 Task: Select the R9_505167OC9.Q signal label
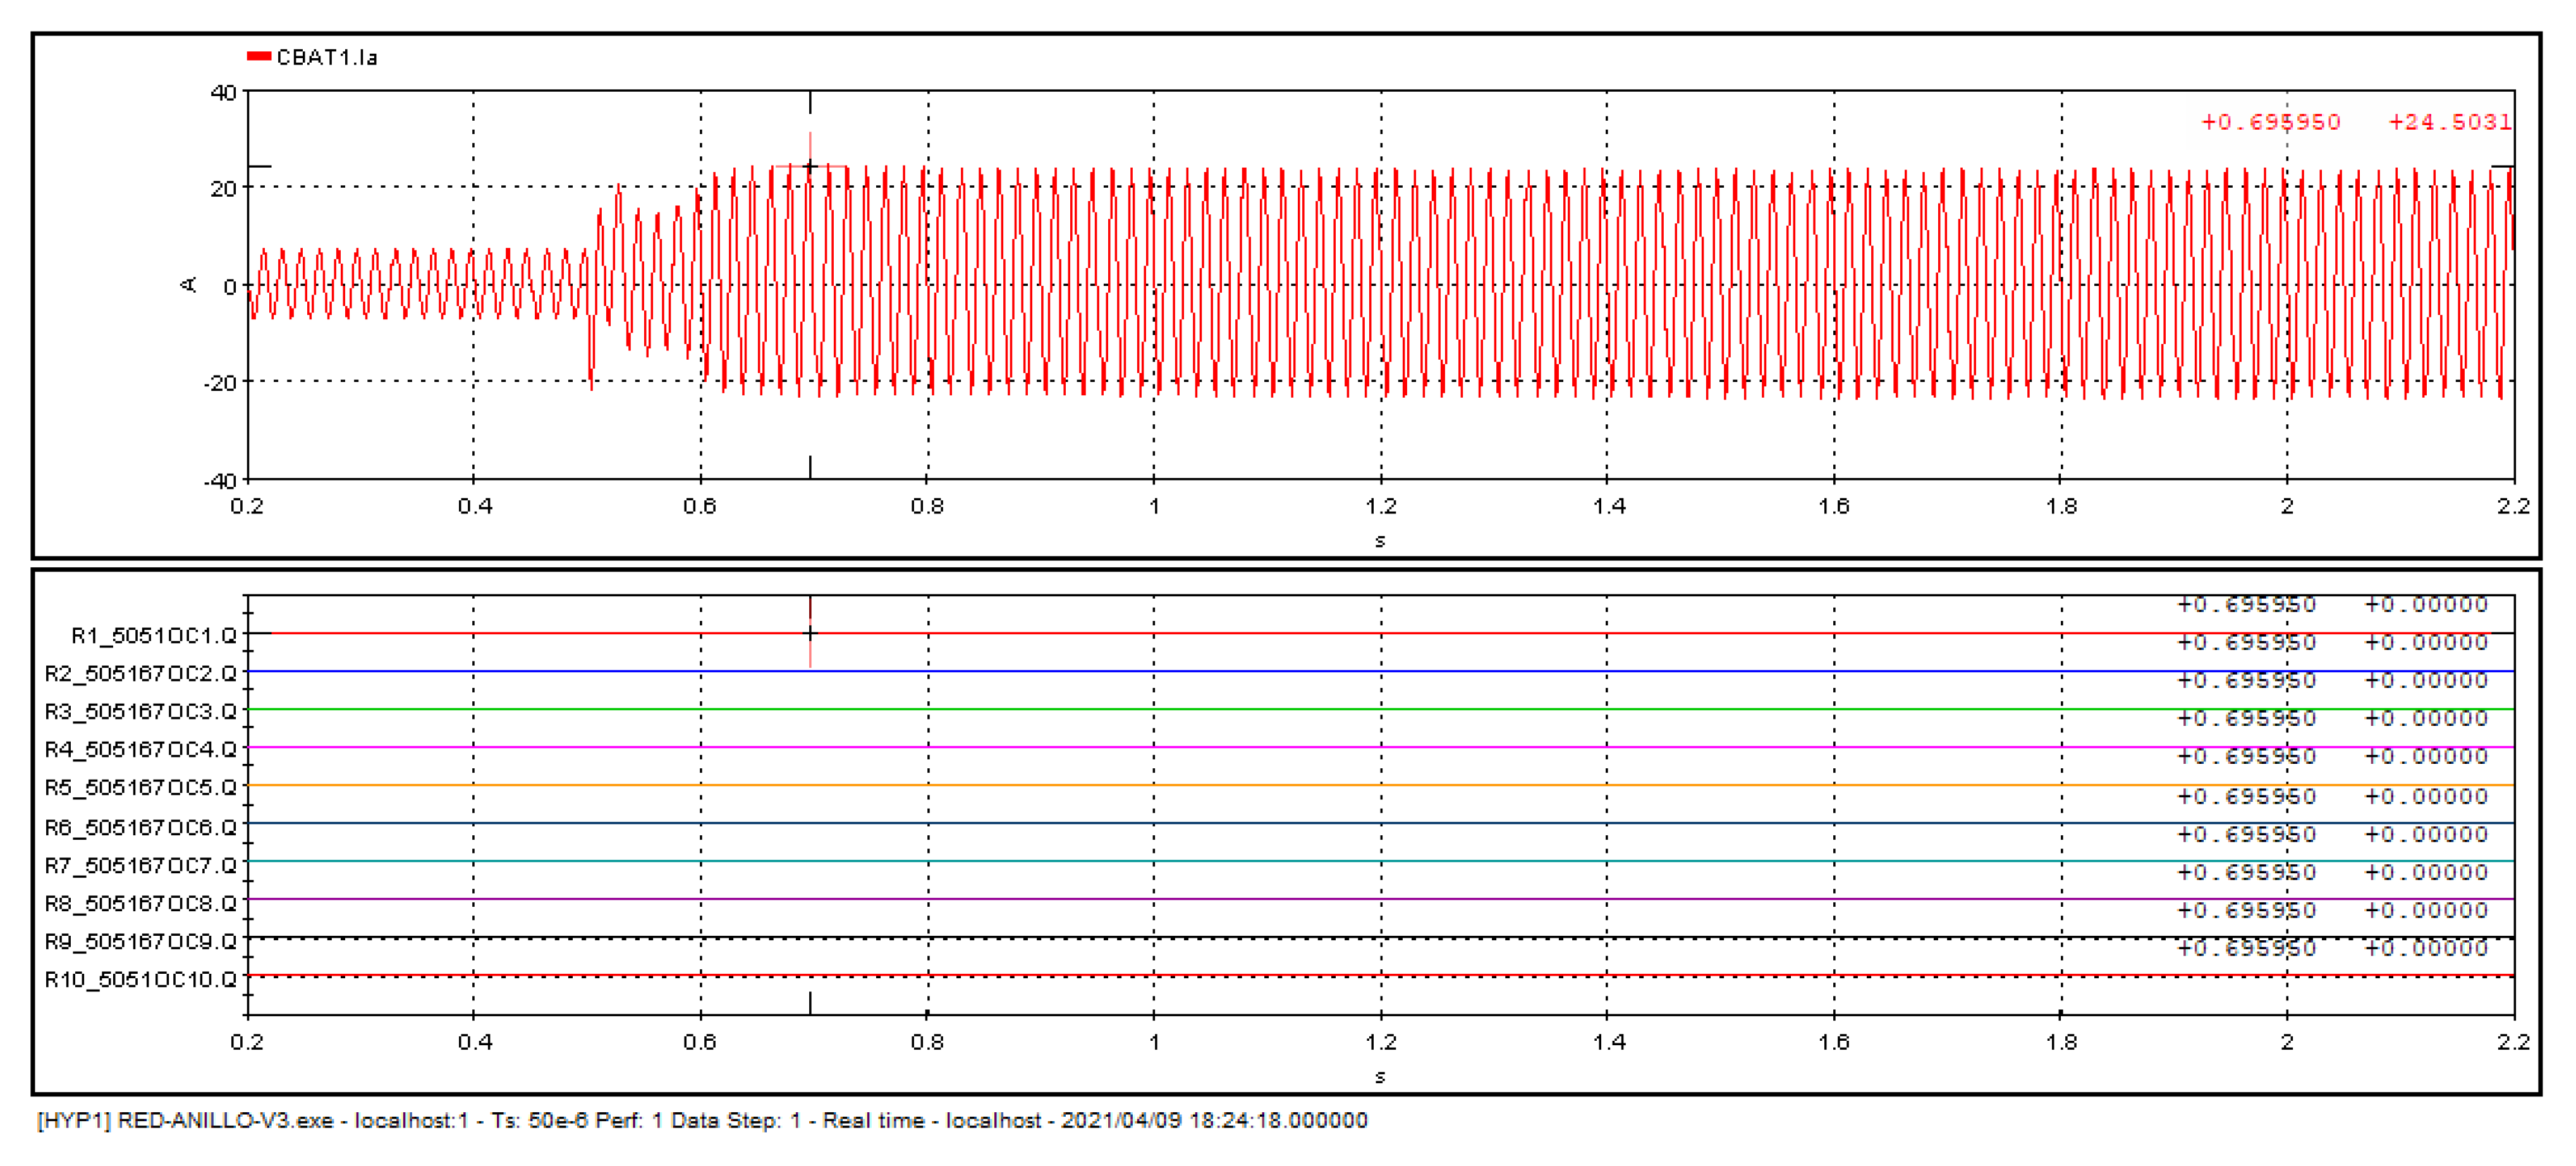[140, 942]
